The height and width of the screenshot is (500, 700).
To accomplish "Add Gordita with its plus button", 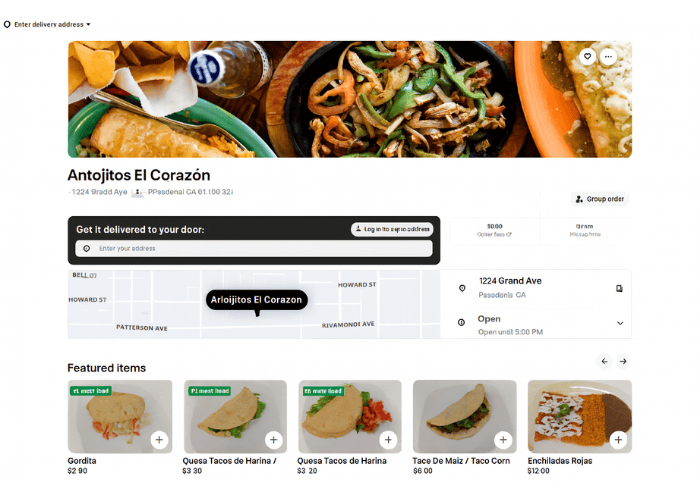I will coord(159,440).
